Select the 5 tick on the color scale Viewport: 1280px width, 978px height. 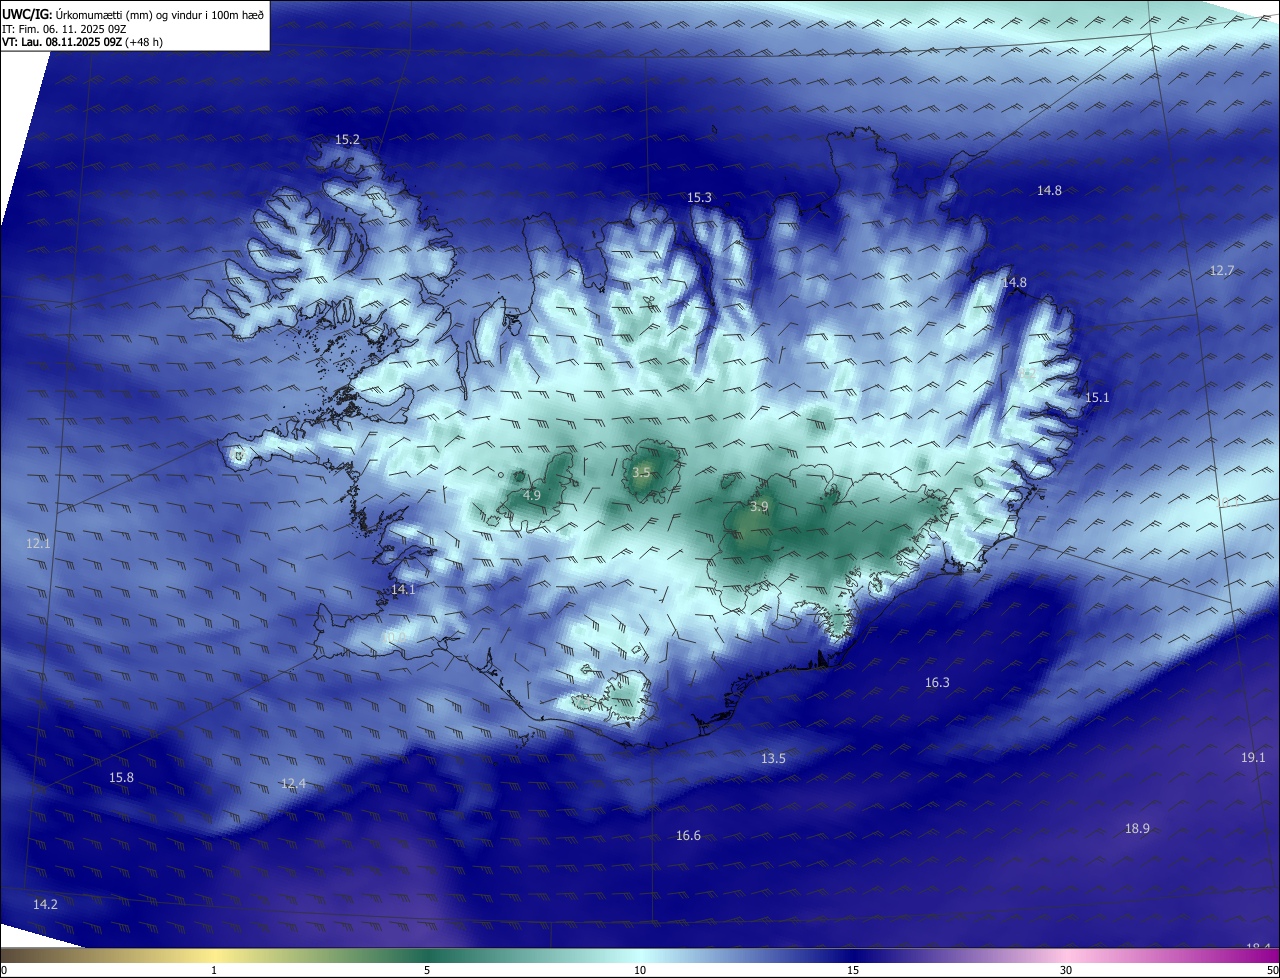[x=427, y=970]
